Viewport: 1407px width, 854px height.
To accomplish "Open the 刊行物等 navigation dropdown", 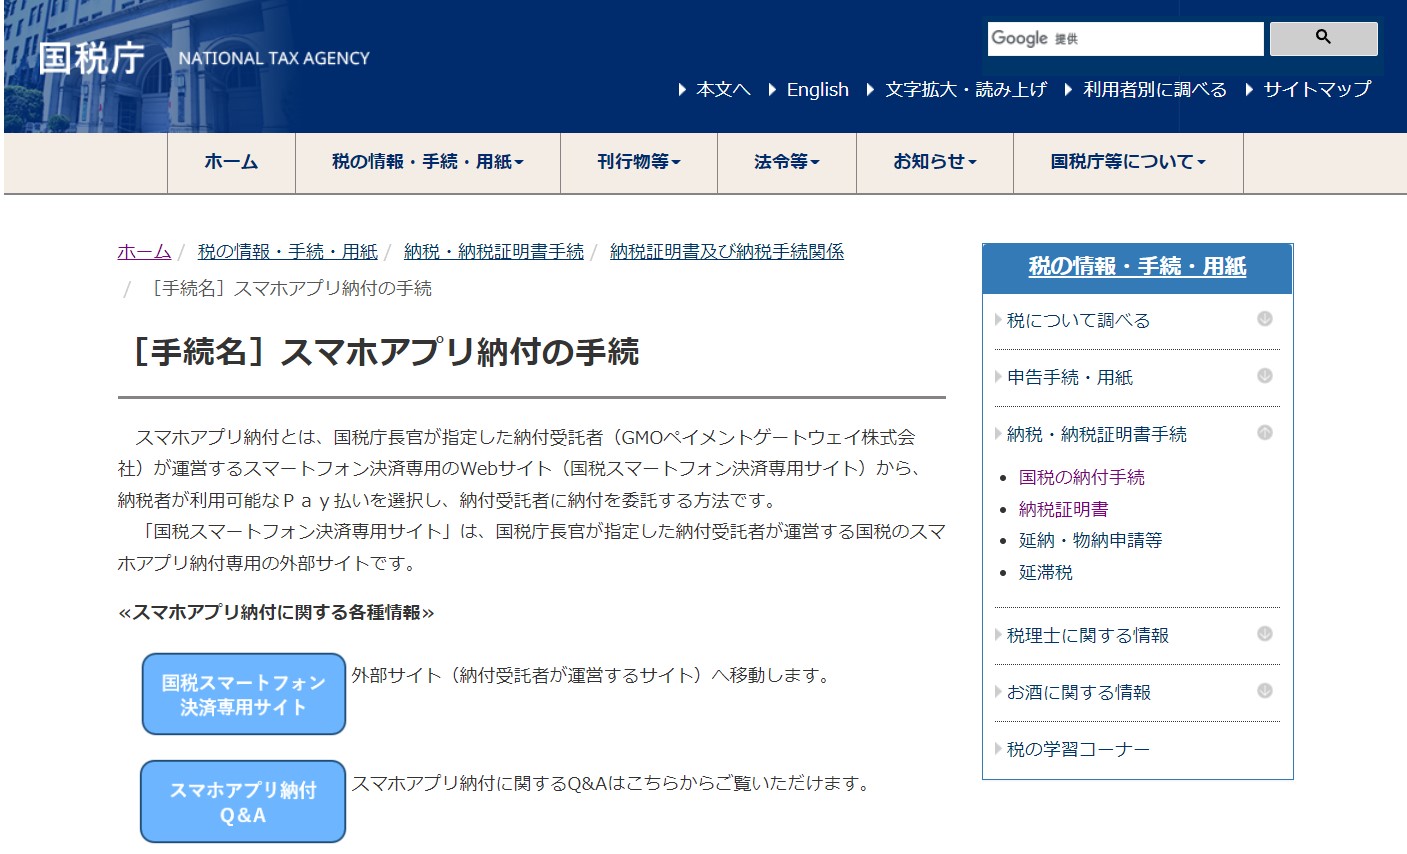I will click(x=638, y=162).
